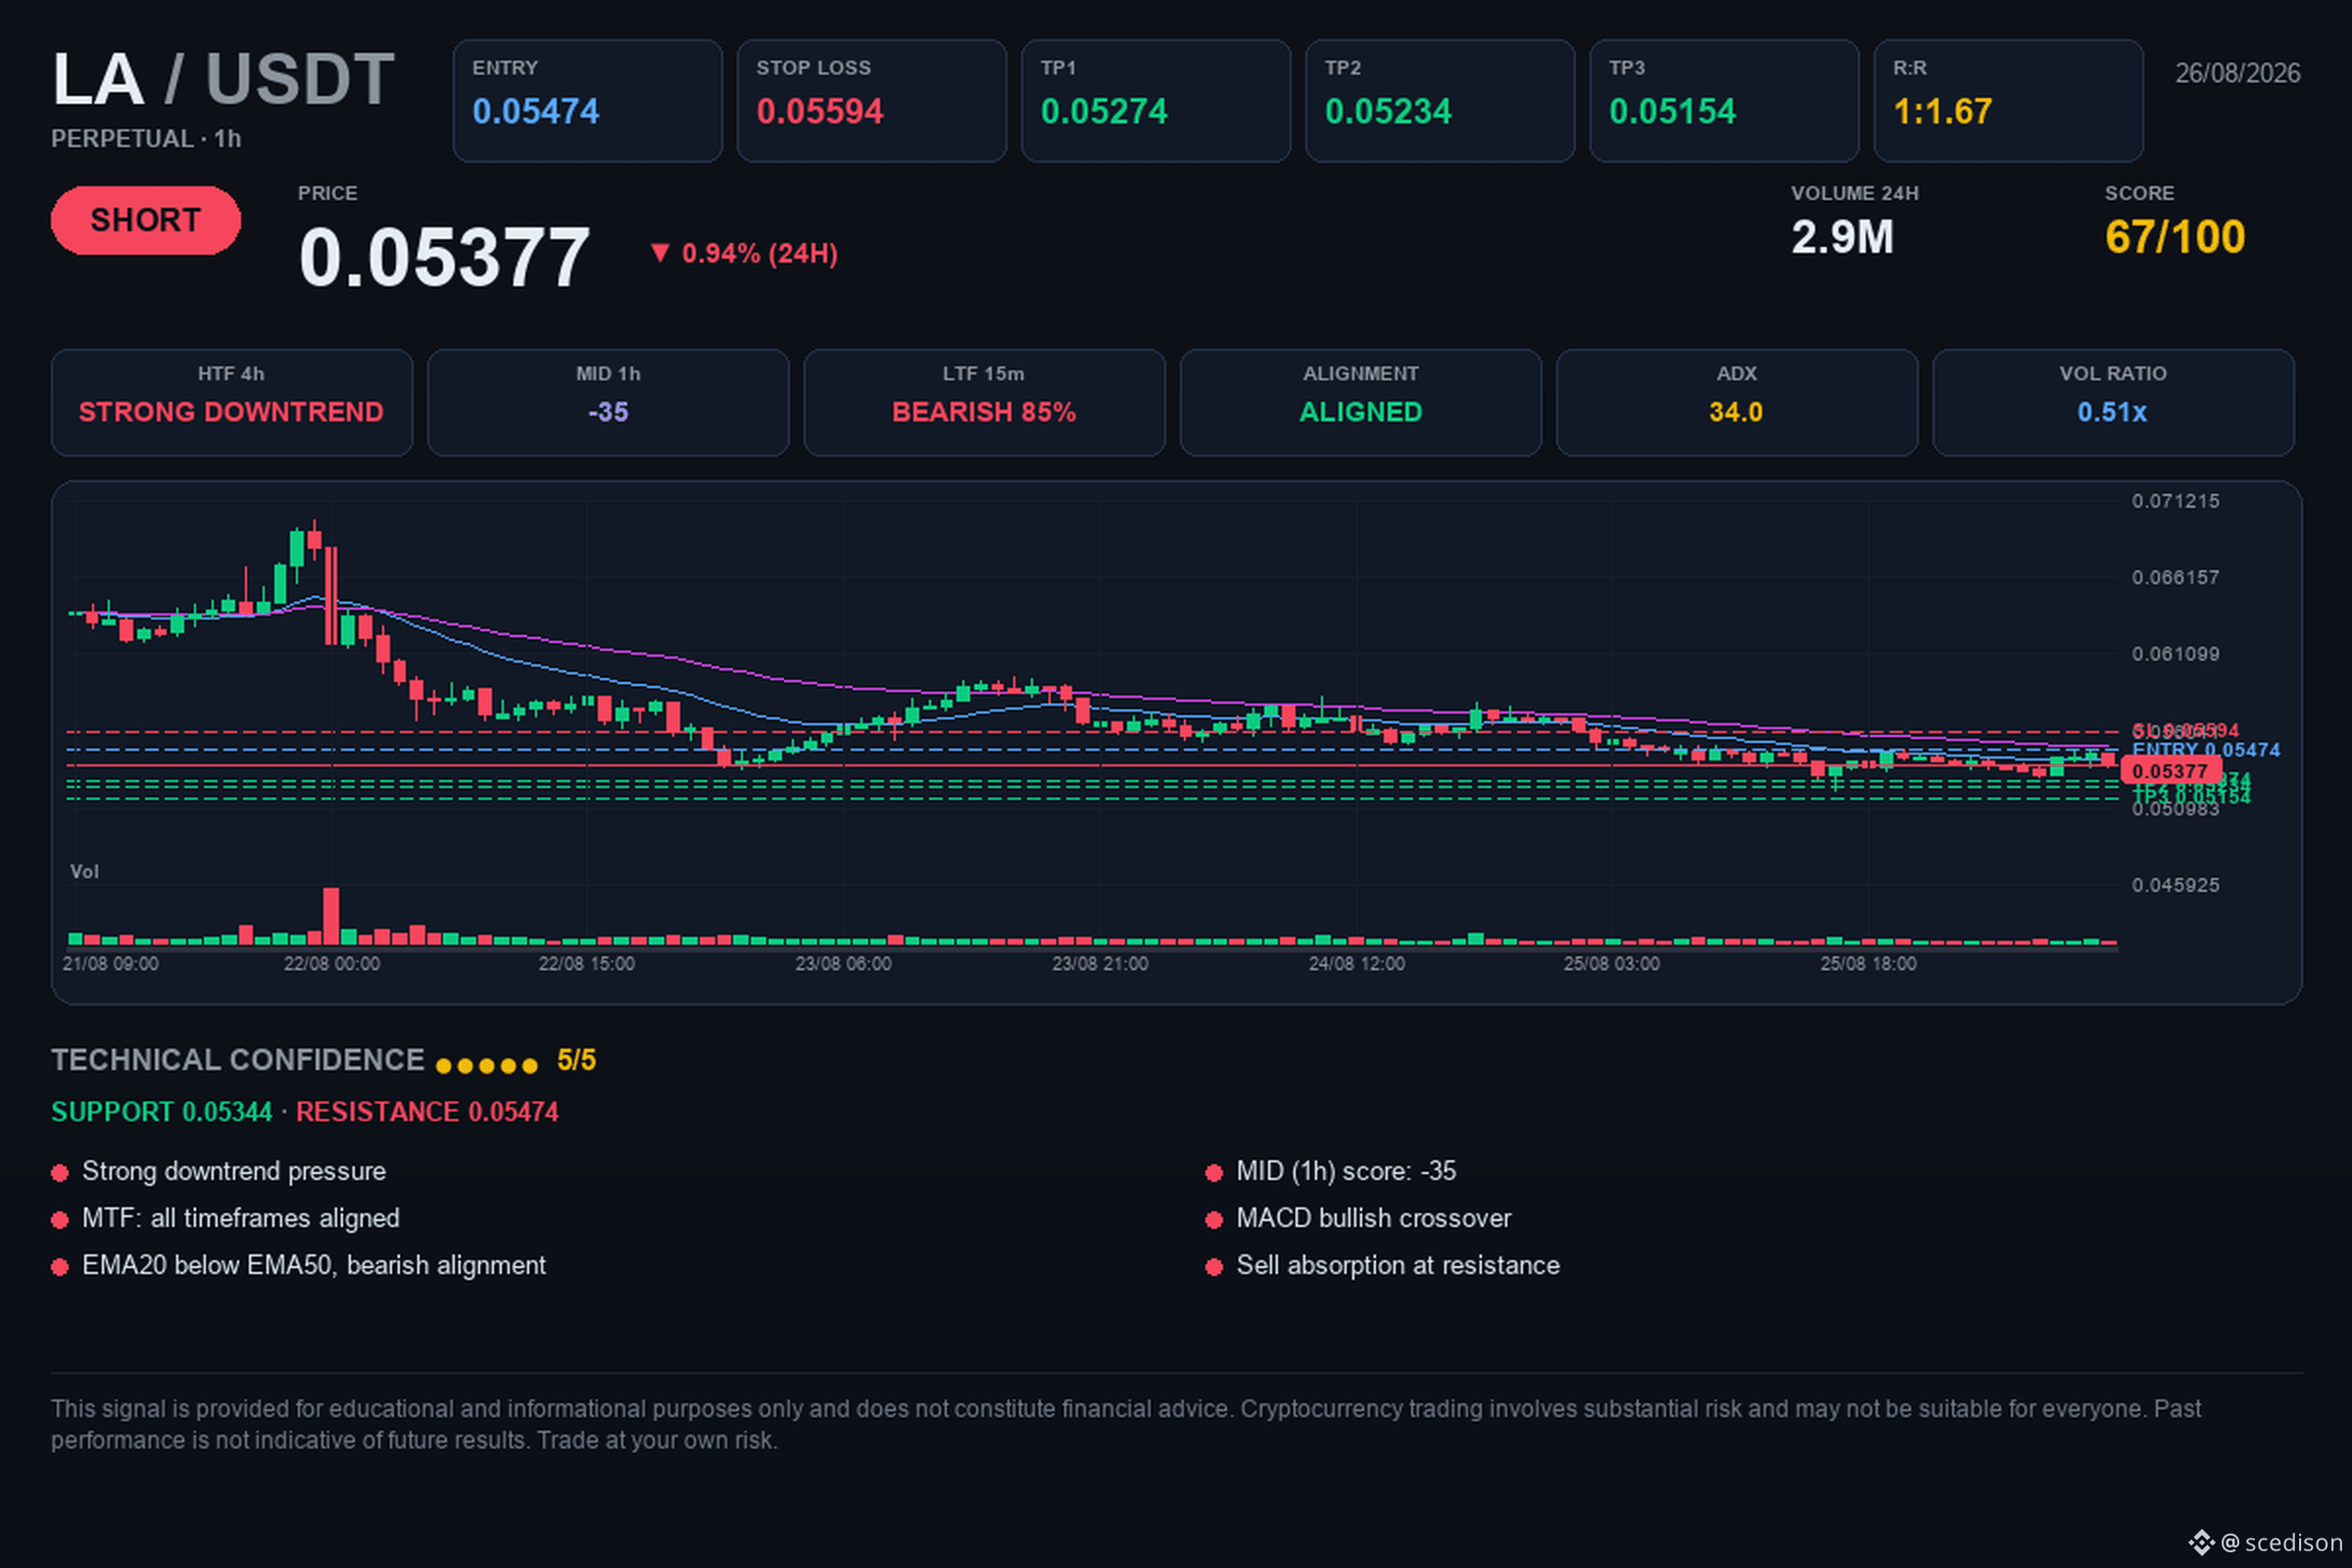Click the '0.071215' price axis label
Viewport: 2352px width, 1568px height.
click(x=2175, y=501)
